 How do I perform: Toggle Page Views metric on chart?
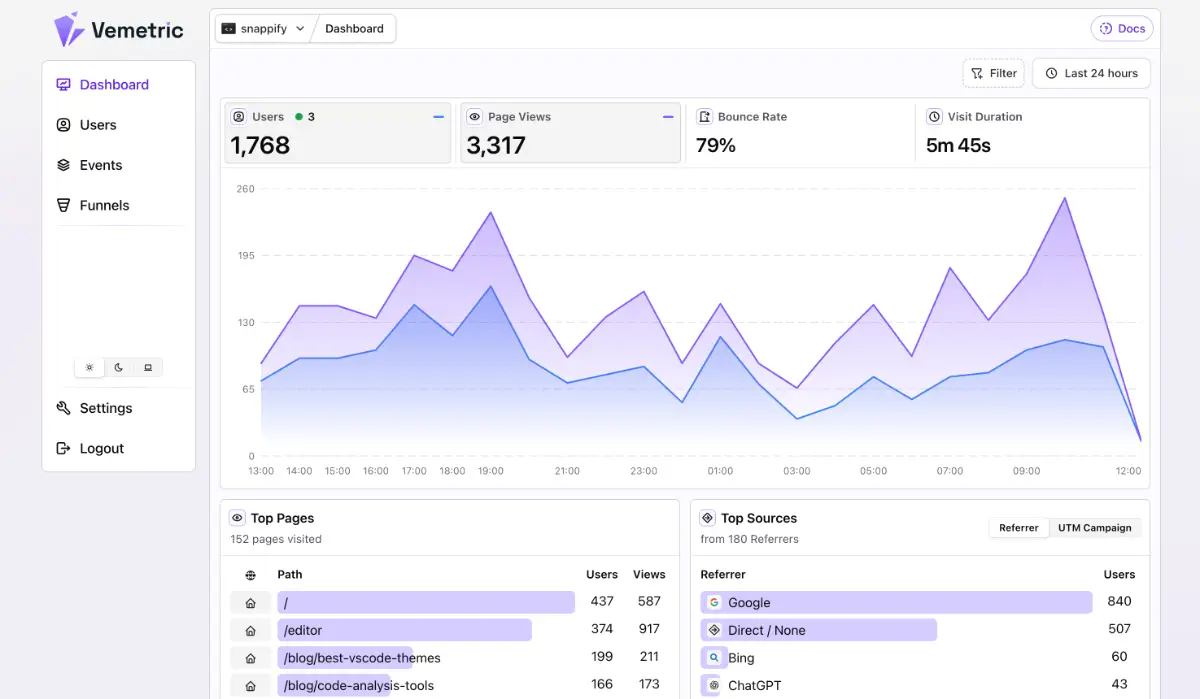tap(570, 132)
